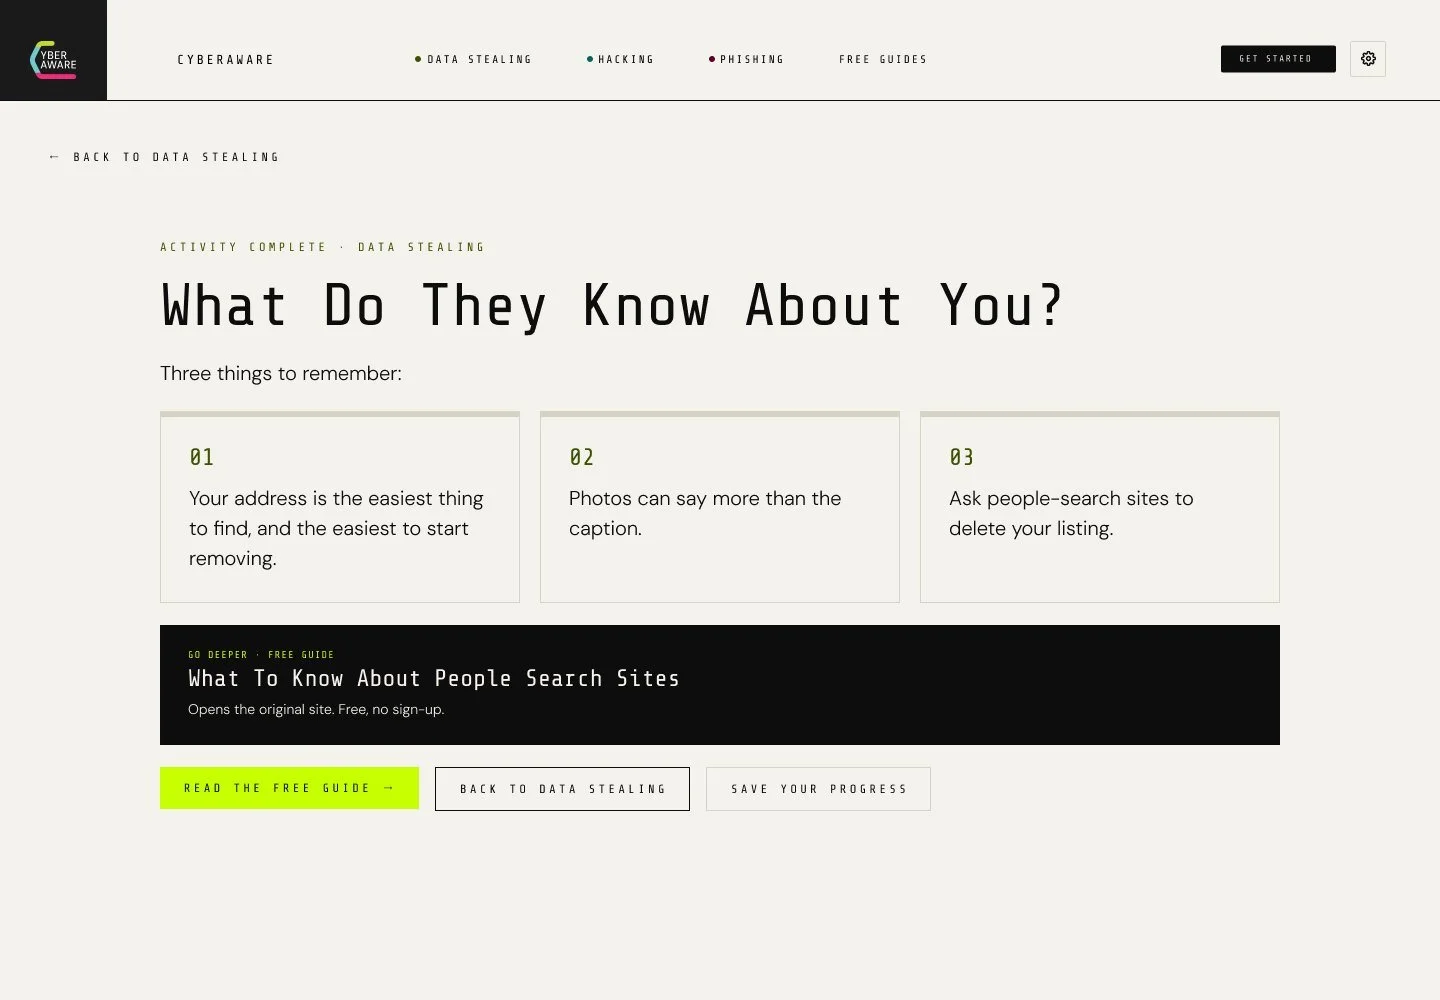Image resolution: width=1440 pixels, height=1000 pixels.
Task: Select card 02 'Photos can say more'
Action: coord(720,507)
